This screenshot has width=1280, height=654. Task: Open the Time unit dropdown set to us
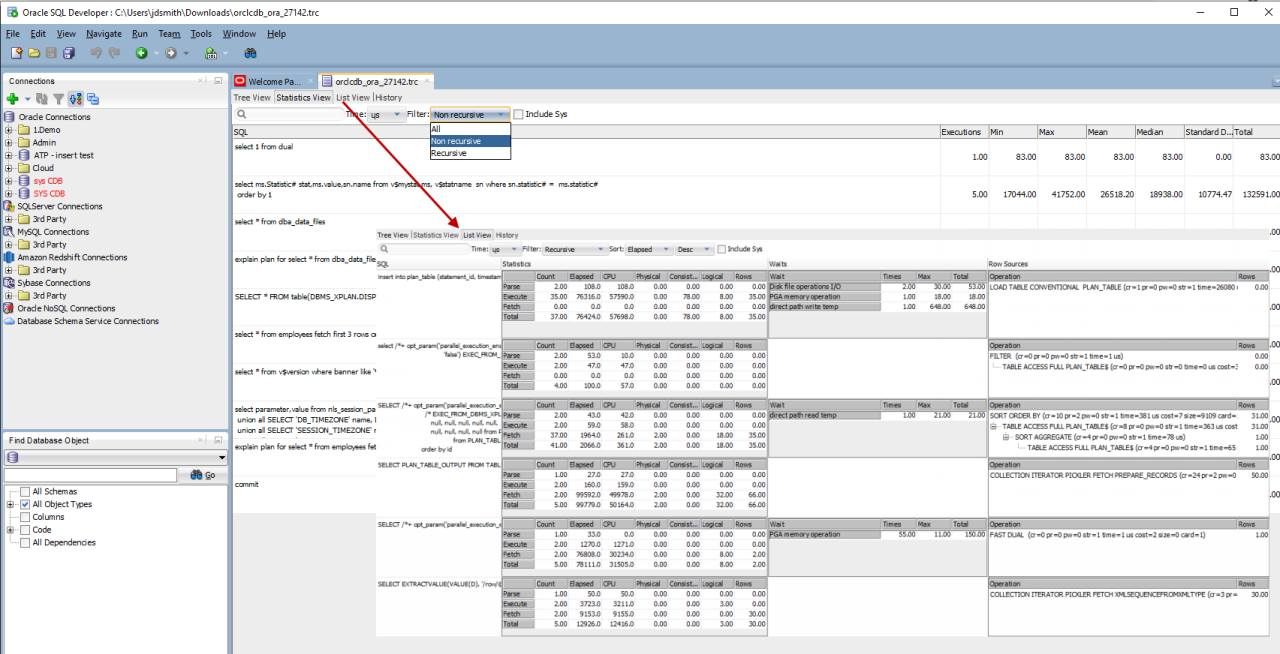386,115
